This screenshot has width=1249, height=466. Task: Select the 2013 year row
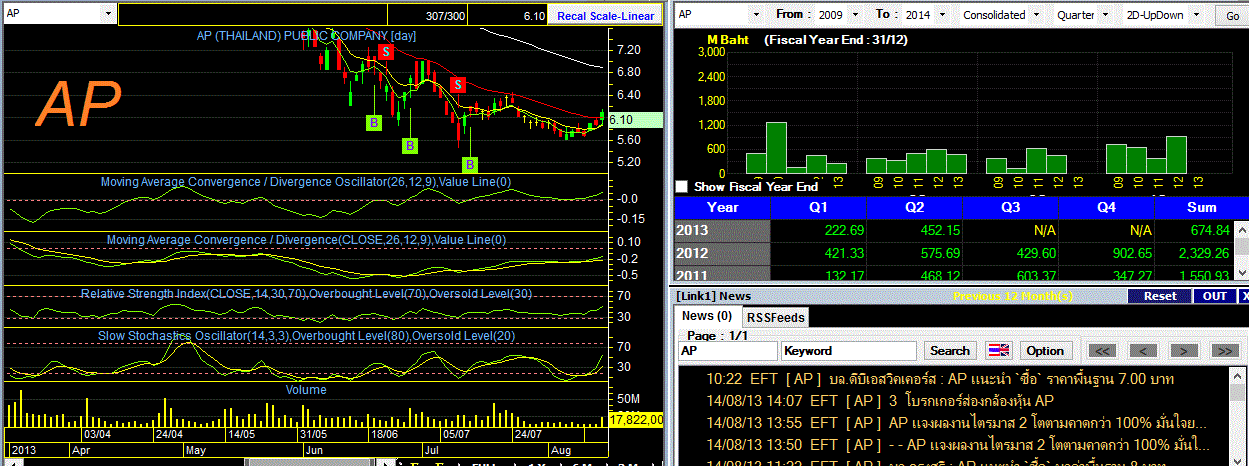pyautogui.click(x=723, y=230)
